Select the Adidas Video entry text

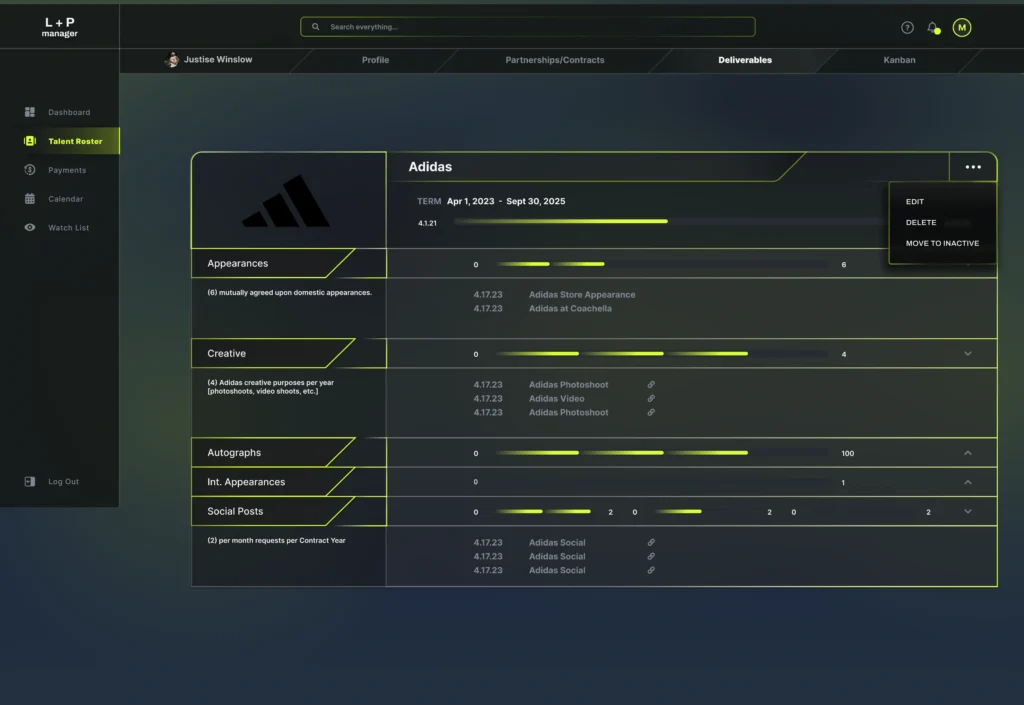[556, 398]
